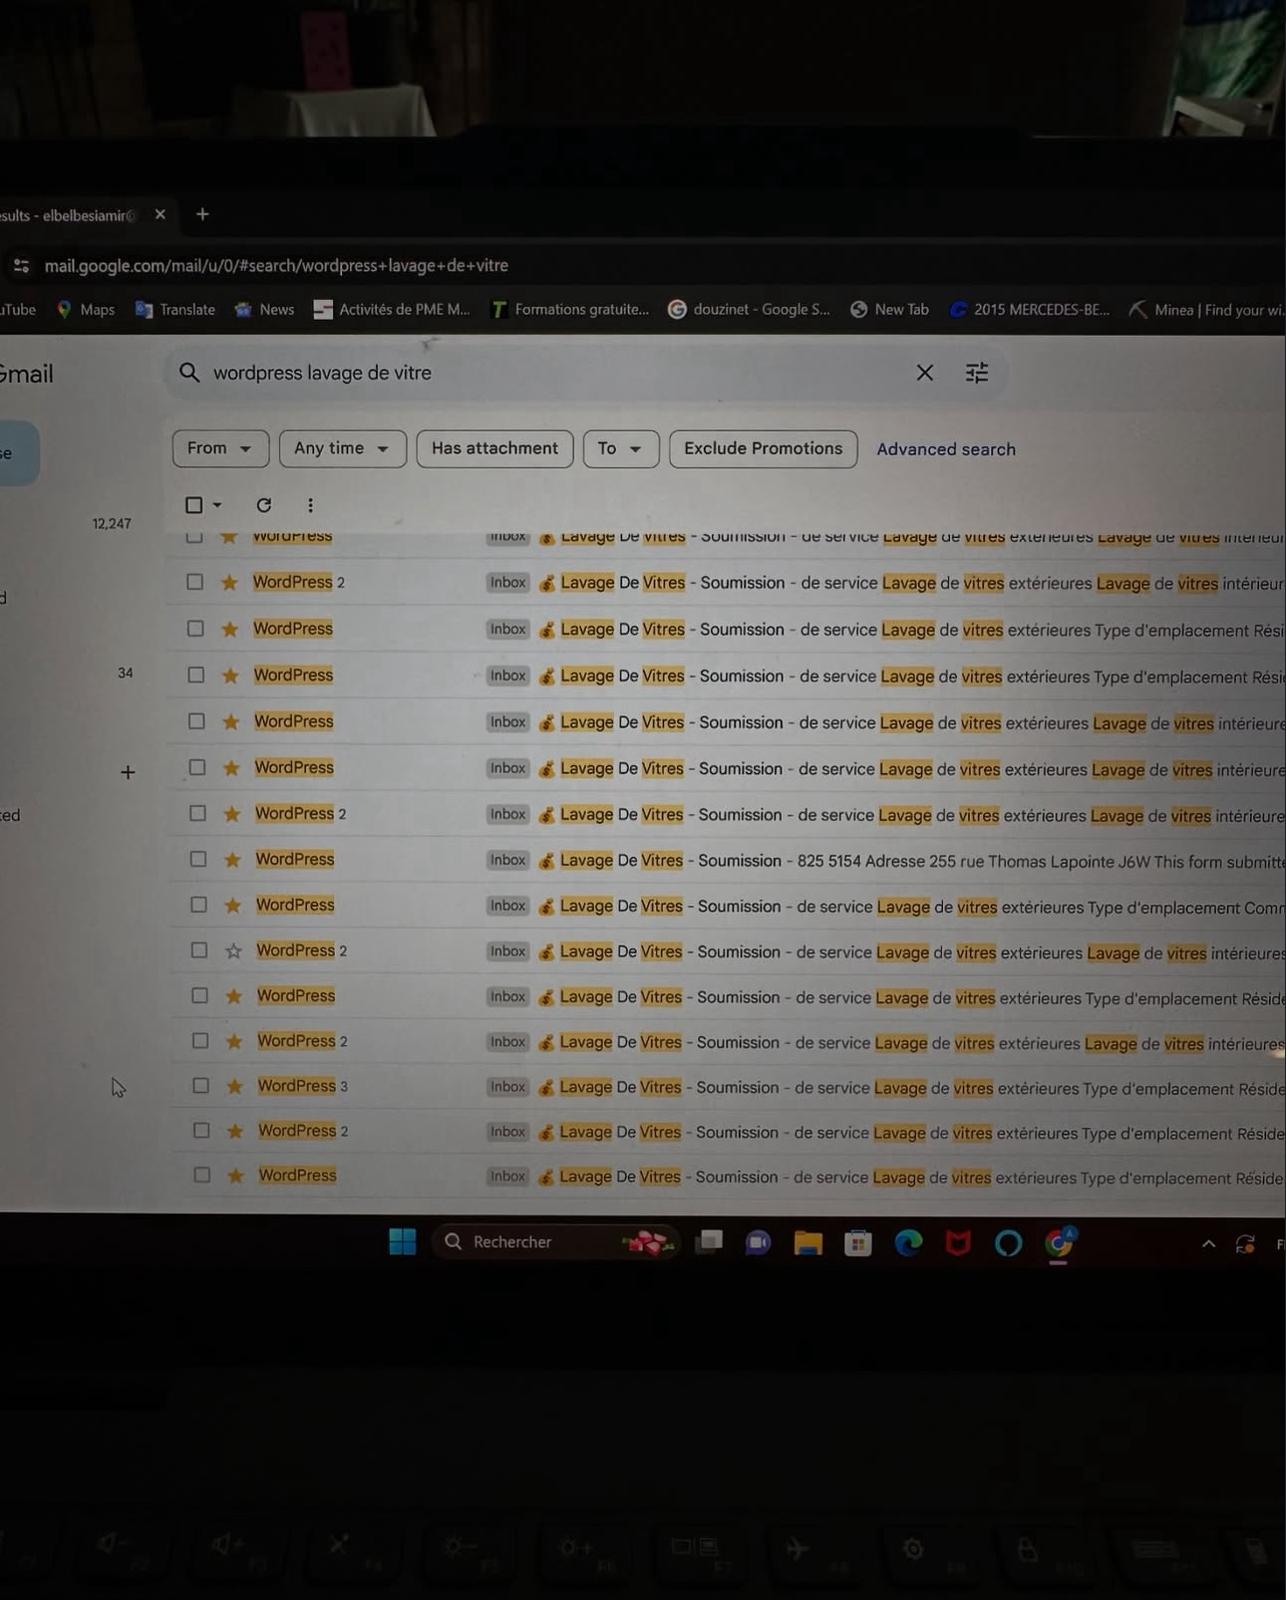Open the Formations gratuite bookmark

tap(569, 310)
